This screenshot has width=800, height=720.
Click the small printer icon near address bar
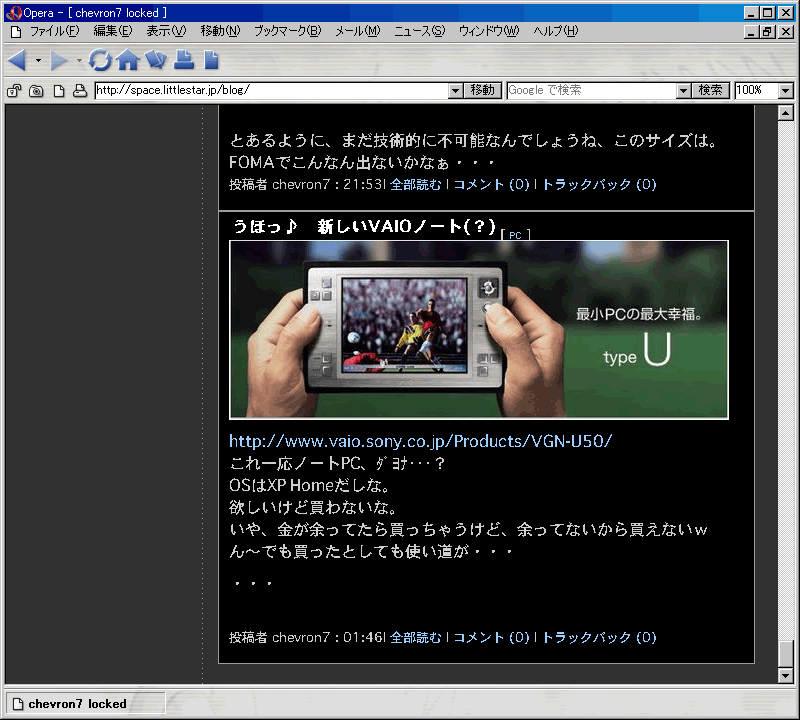coord(80,91)
